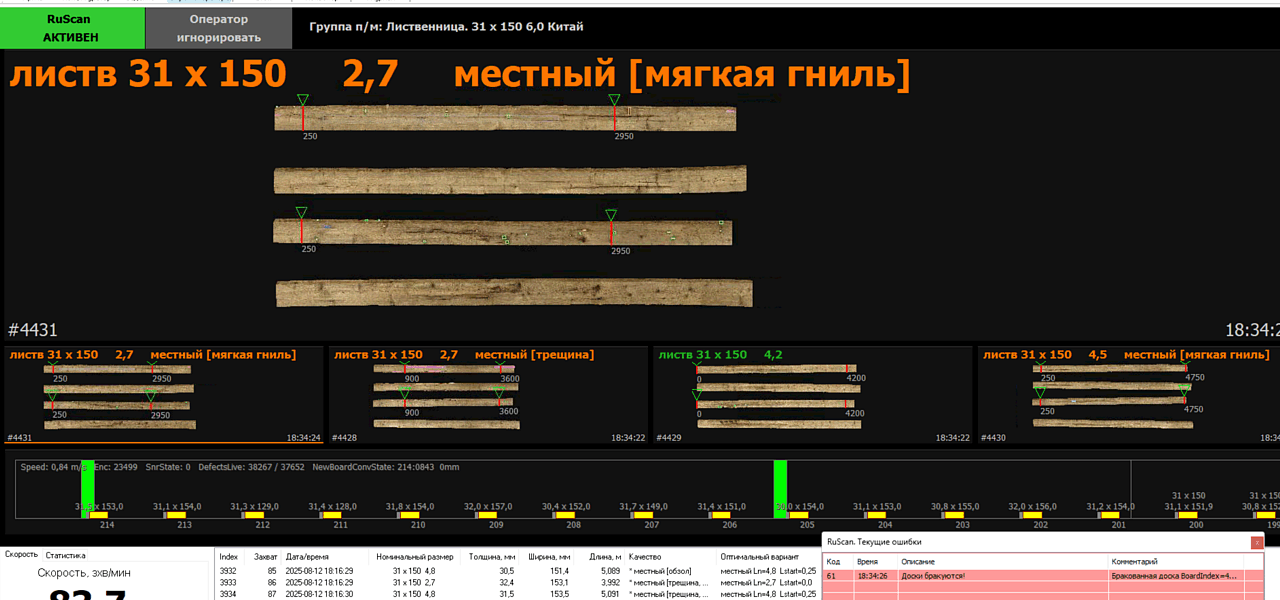Close the RuScan Текущие ошибки window
Viewport: 1280px width, 600px height.
pyautogui.click(x=1256, y=542)
